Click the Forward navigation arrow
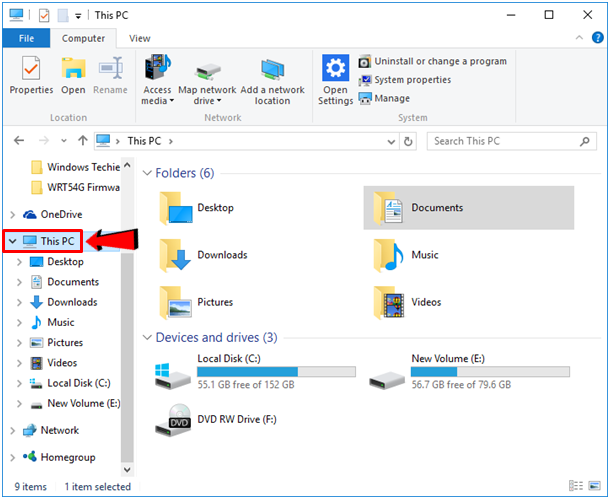 point(44,141)
